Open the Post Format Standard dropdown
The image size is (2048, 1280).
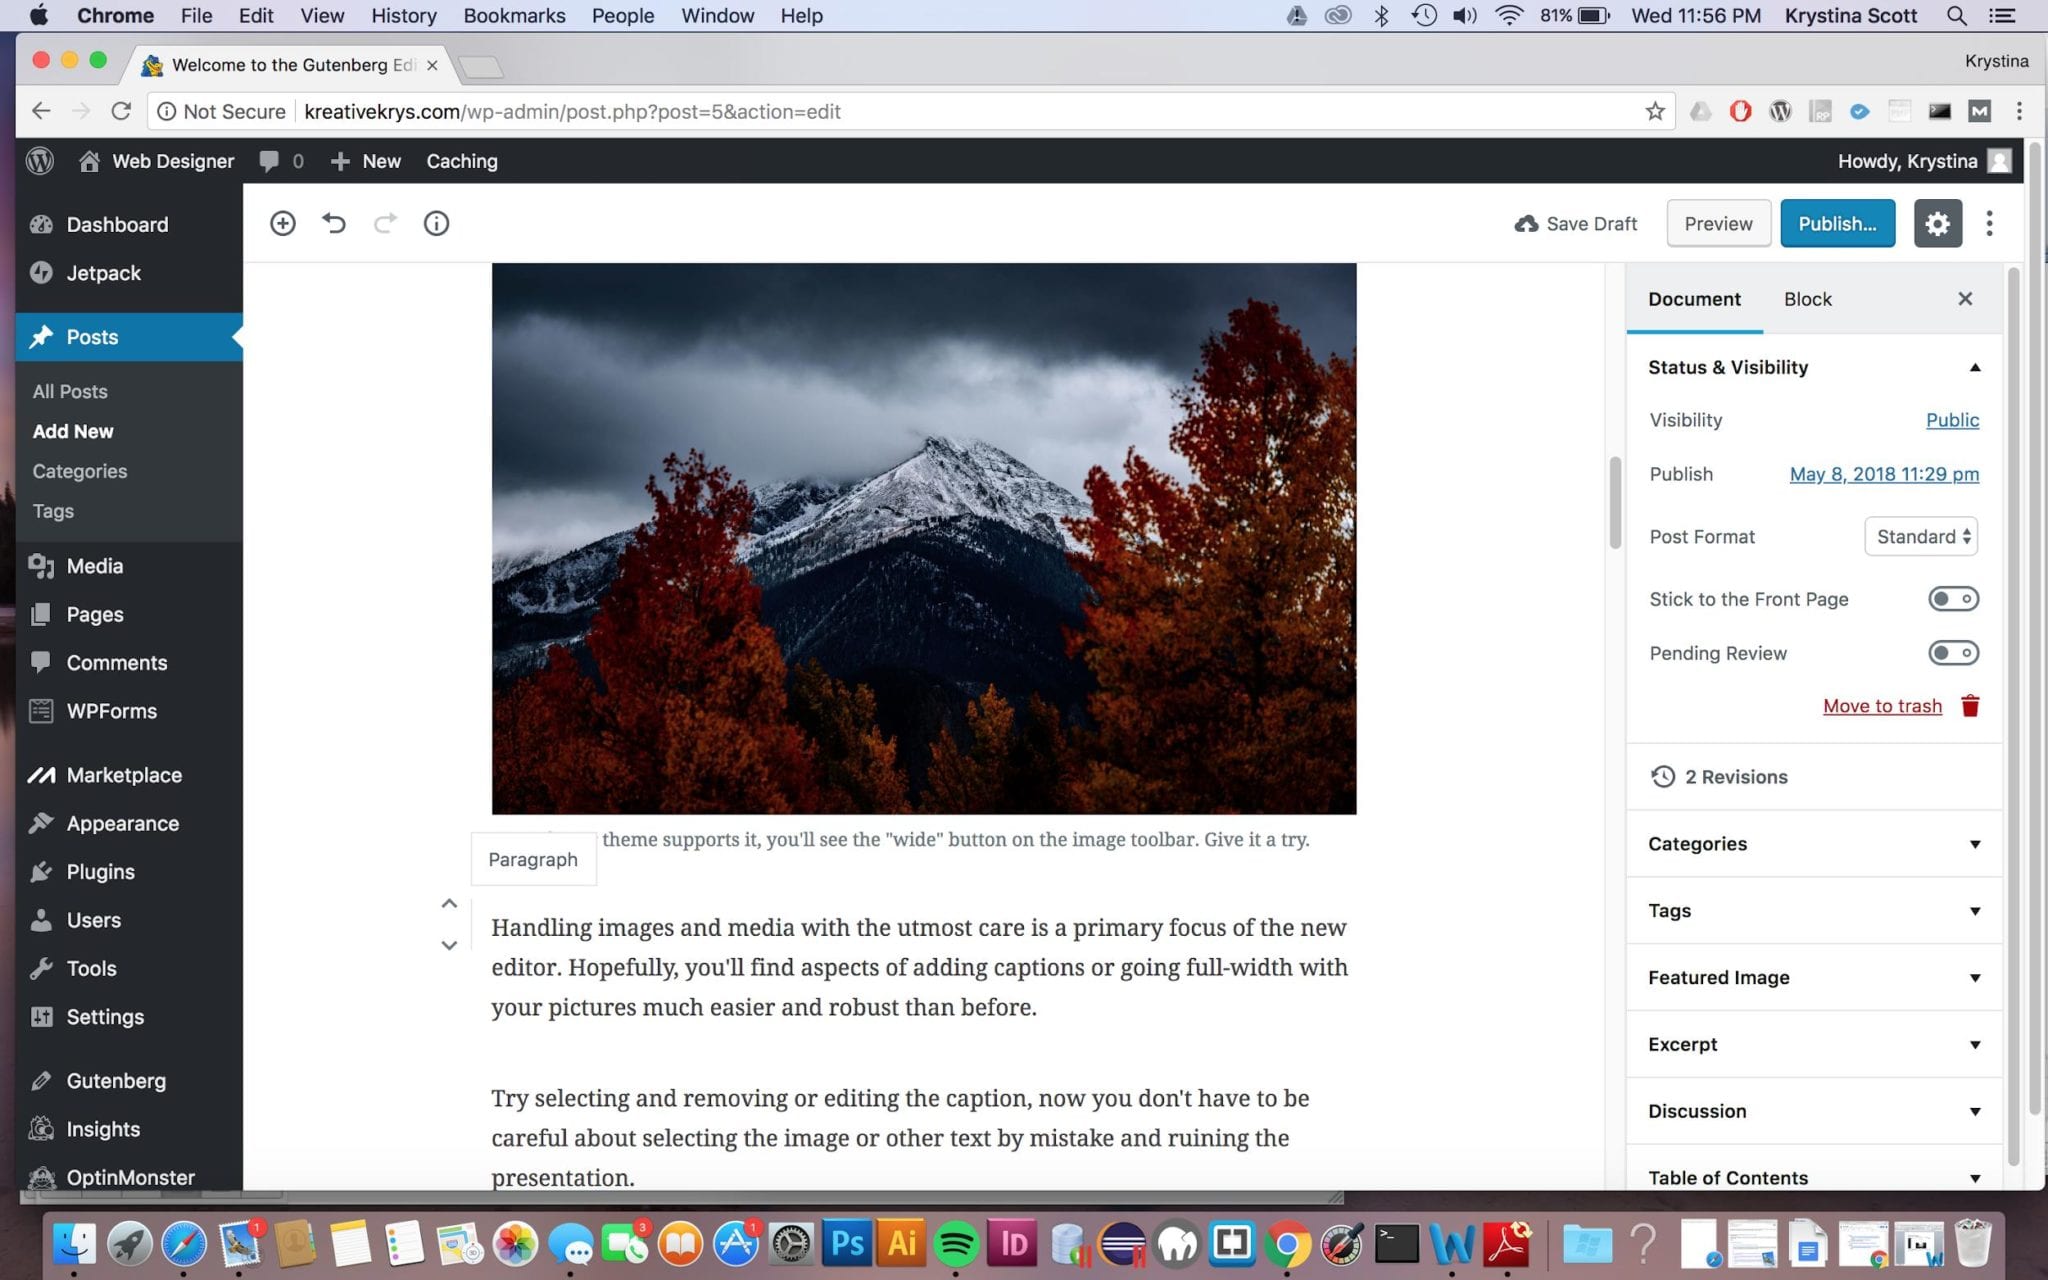pyautogui.click(x=1921, y=537)
